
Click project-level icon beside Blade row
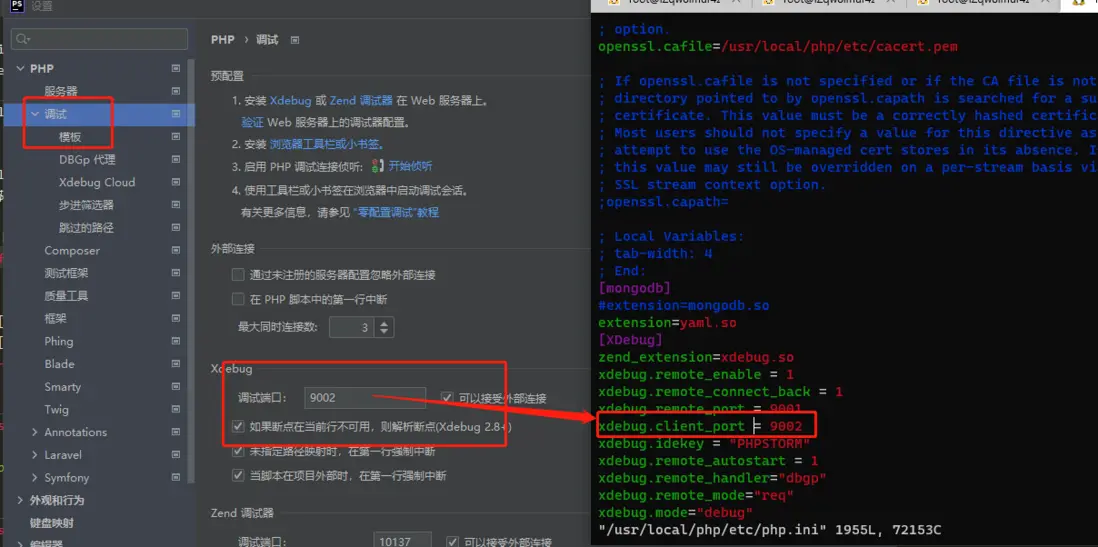coord(176,364)
